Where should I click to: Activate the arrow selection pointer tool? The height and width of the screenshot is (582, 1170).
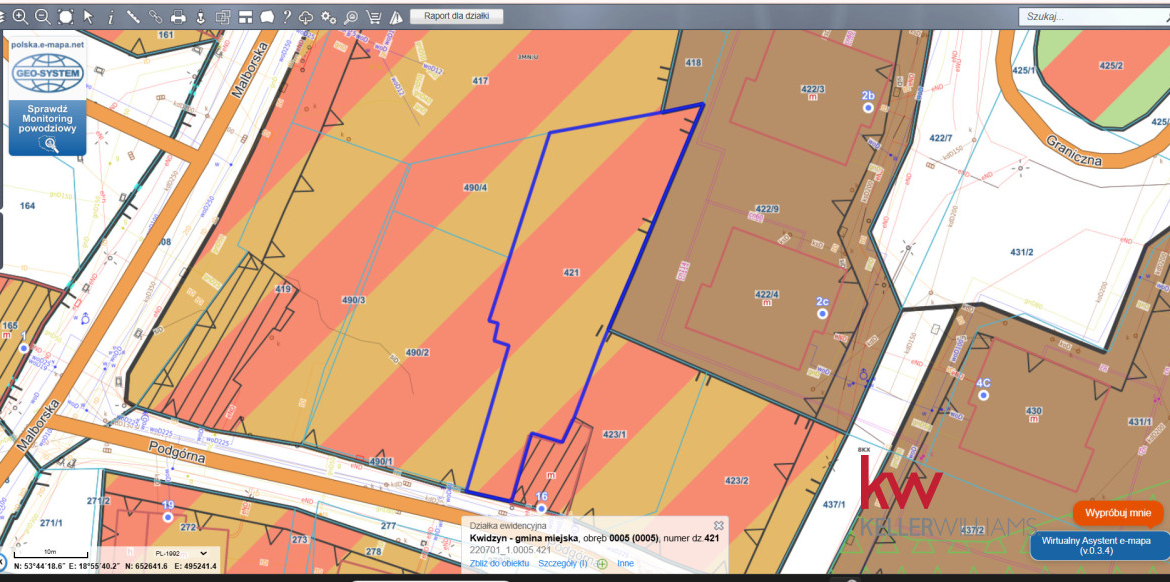pyautogui.click(x=88, y=17)
